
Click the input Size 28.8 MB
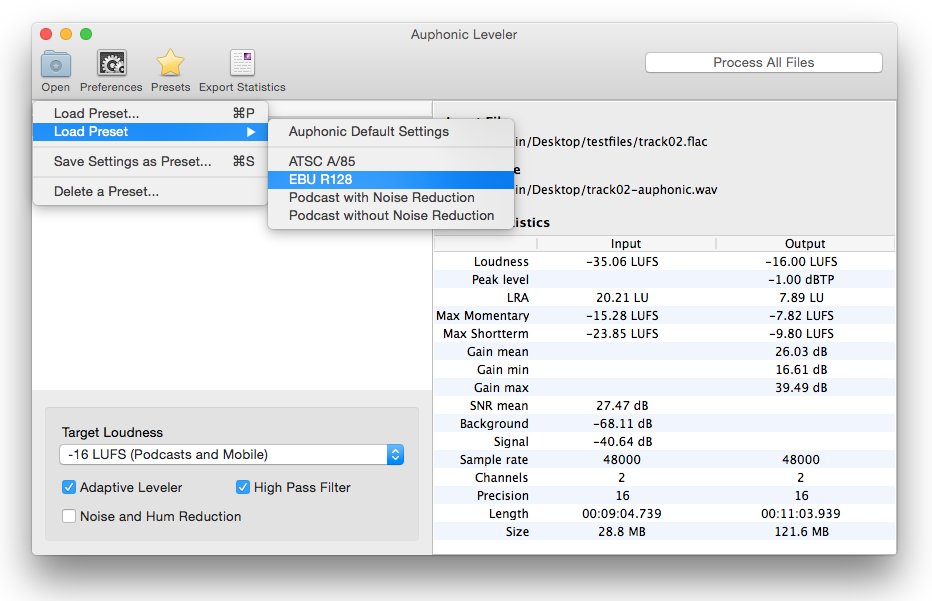pos(622,531)
